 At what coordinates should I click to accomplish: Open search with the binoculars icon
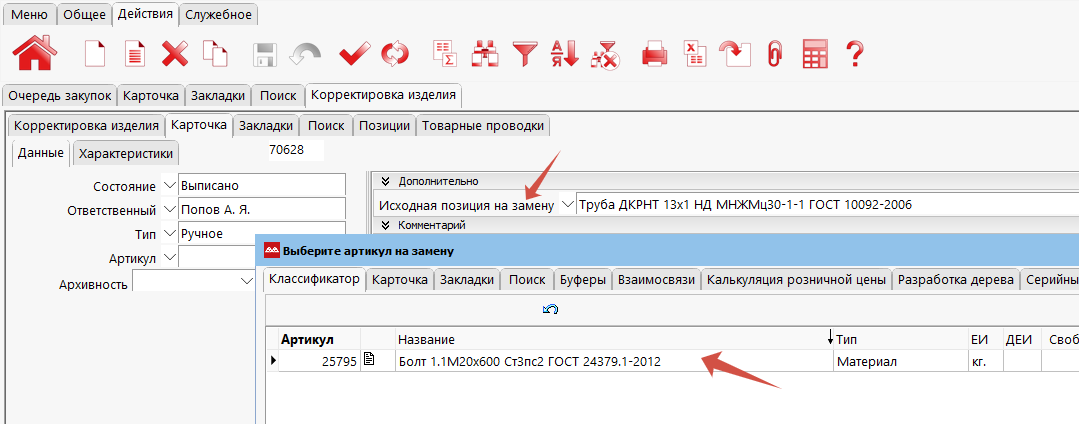[484, 53]
